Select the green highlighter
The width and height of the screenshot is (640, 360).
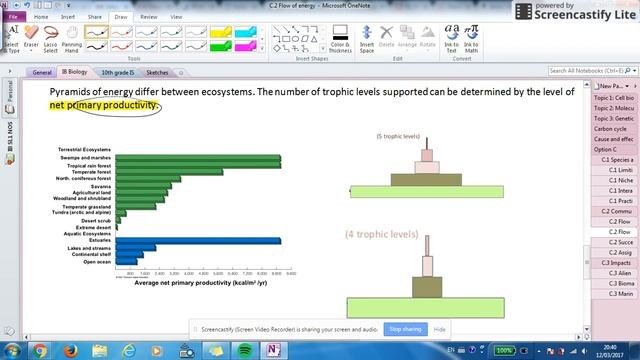click(221, 46)
